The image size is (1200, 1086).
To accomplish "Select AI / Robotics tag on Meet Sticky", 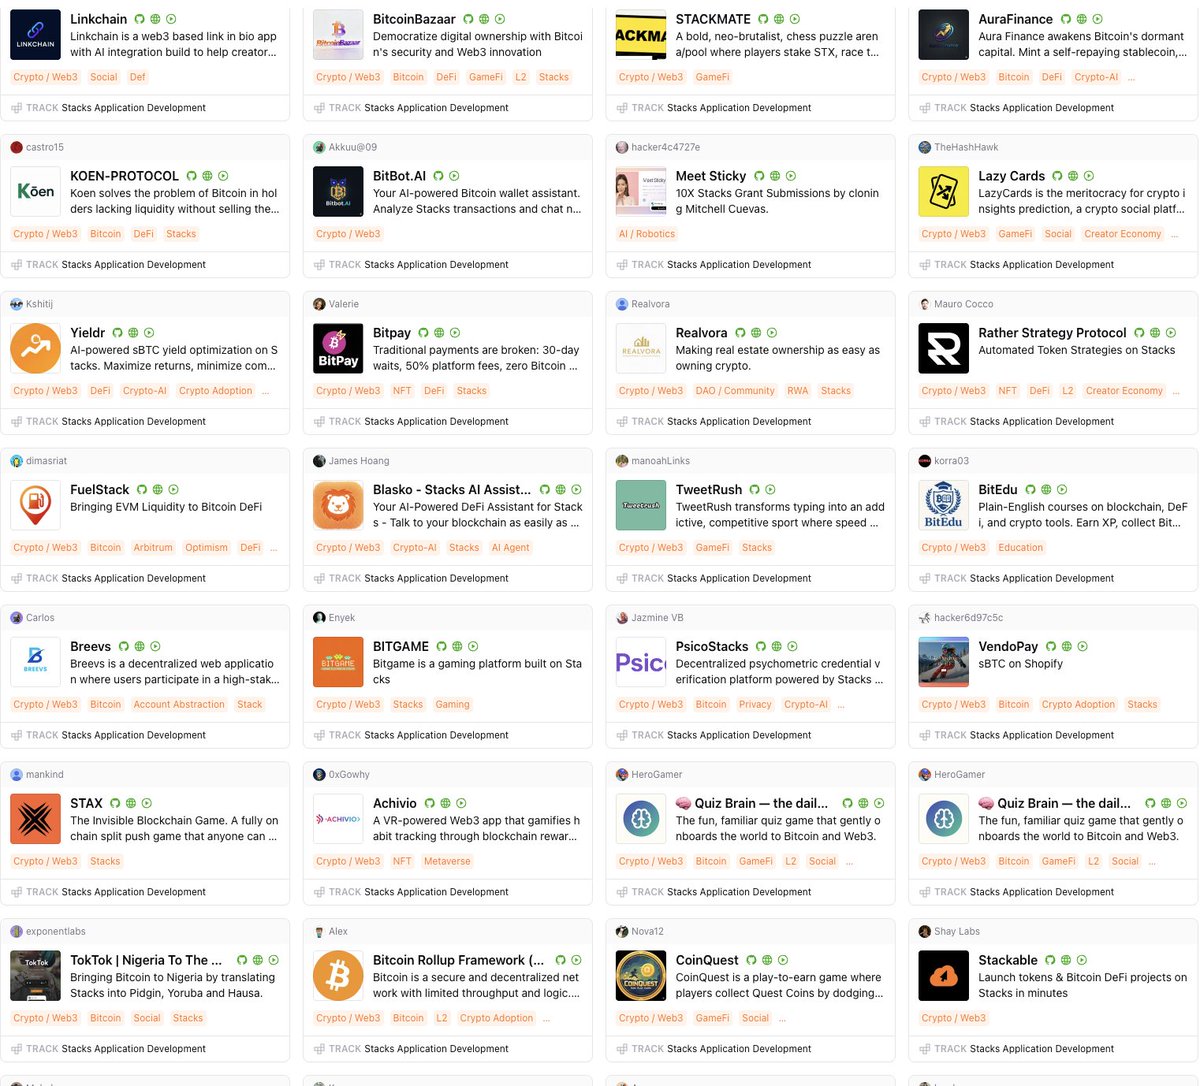I will pyautogui.click(x=647, y=234).
